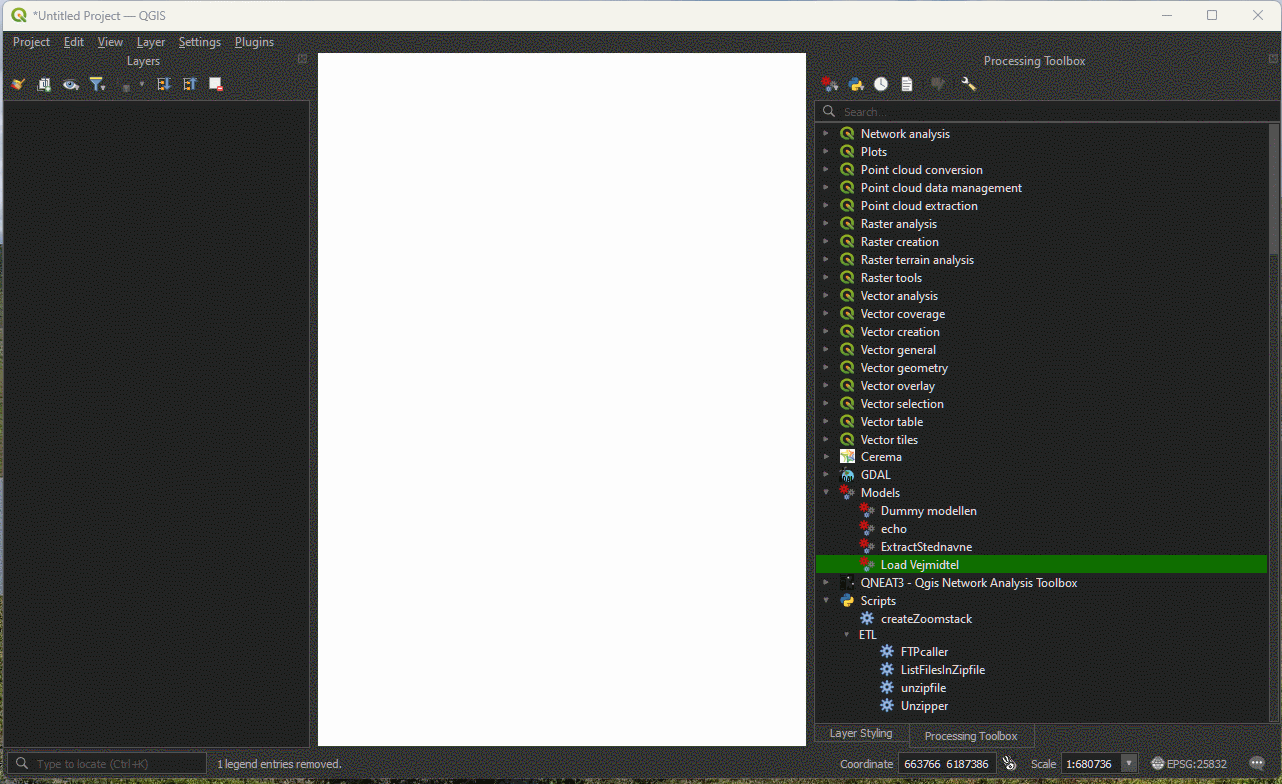Expand the Cerema provider

click(826, 457)
